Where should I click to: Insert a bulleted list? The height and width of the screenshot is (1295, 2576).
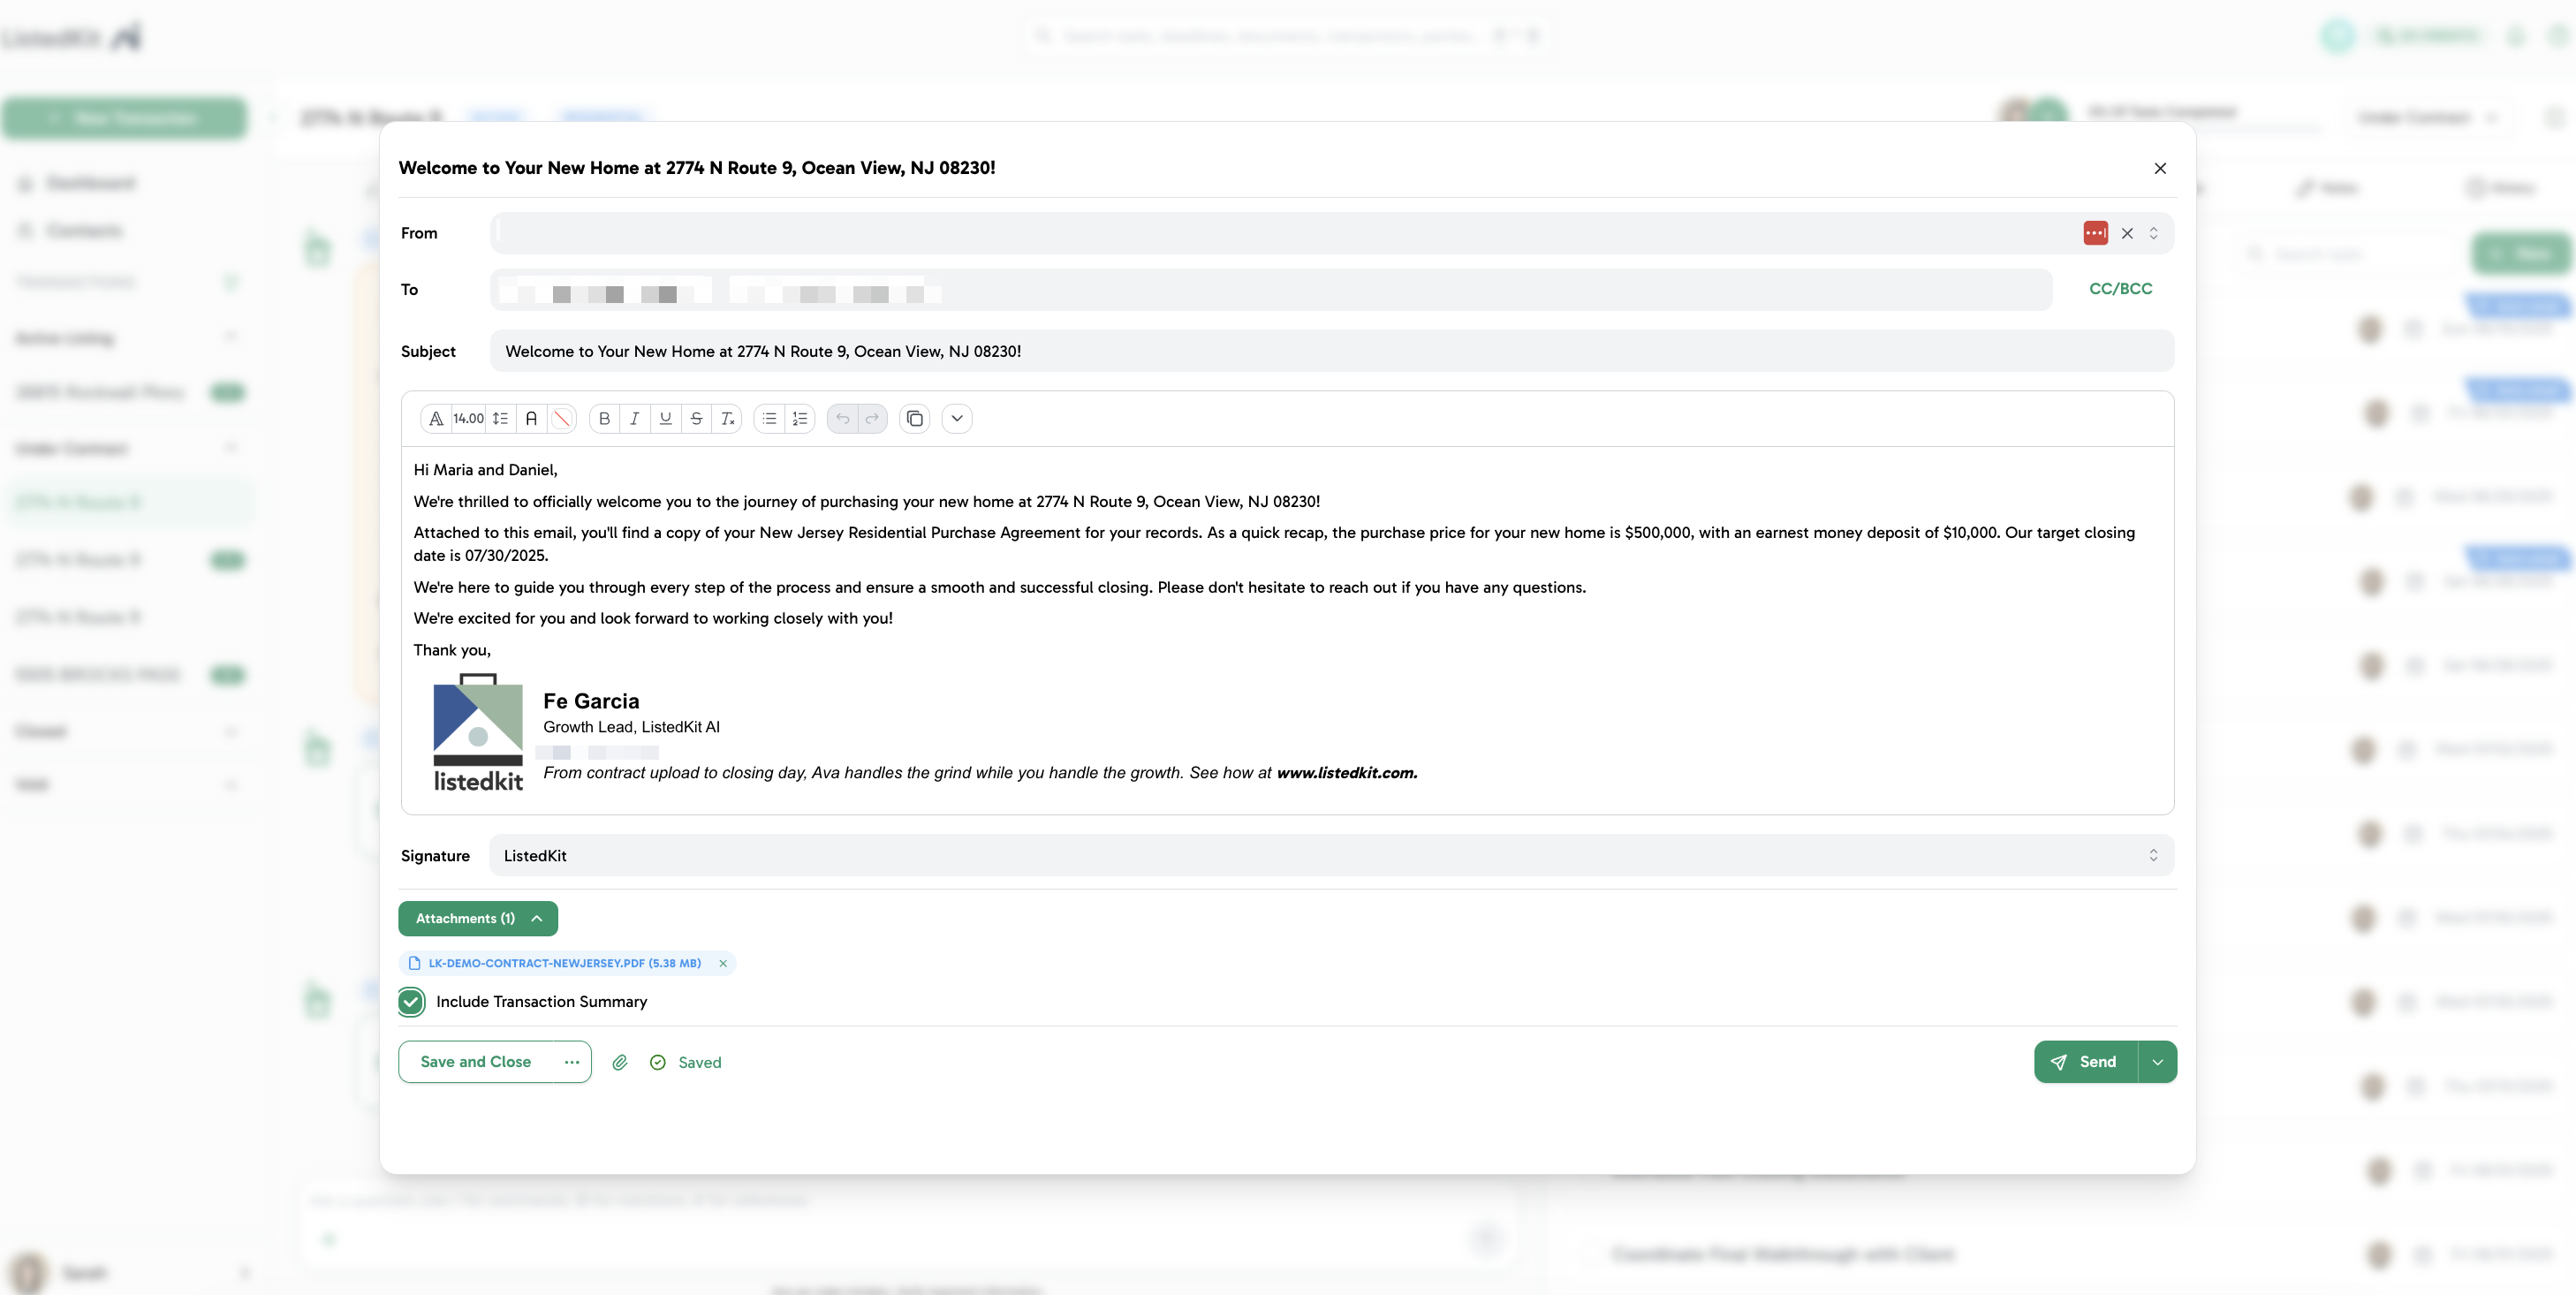769,418
